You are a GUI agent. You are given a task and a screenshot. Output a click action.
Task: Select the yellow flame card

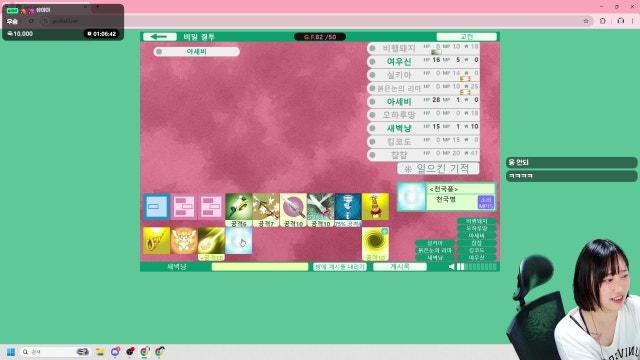click(157, 241)
